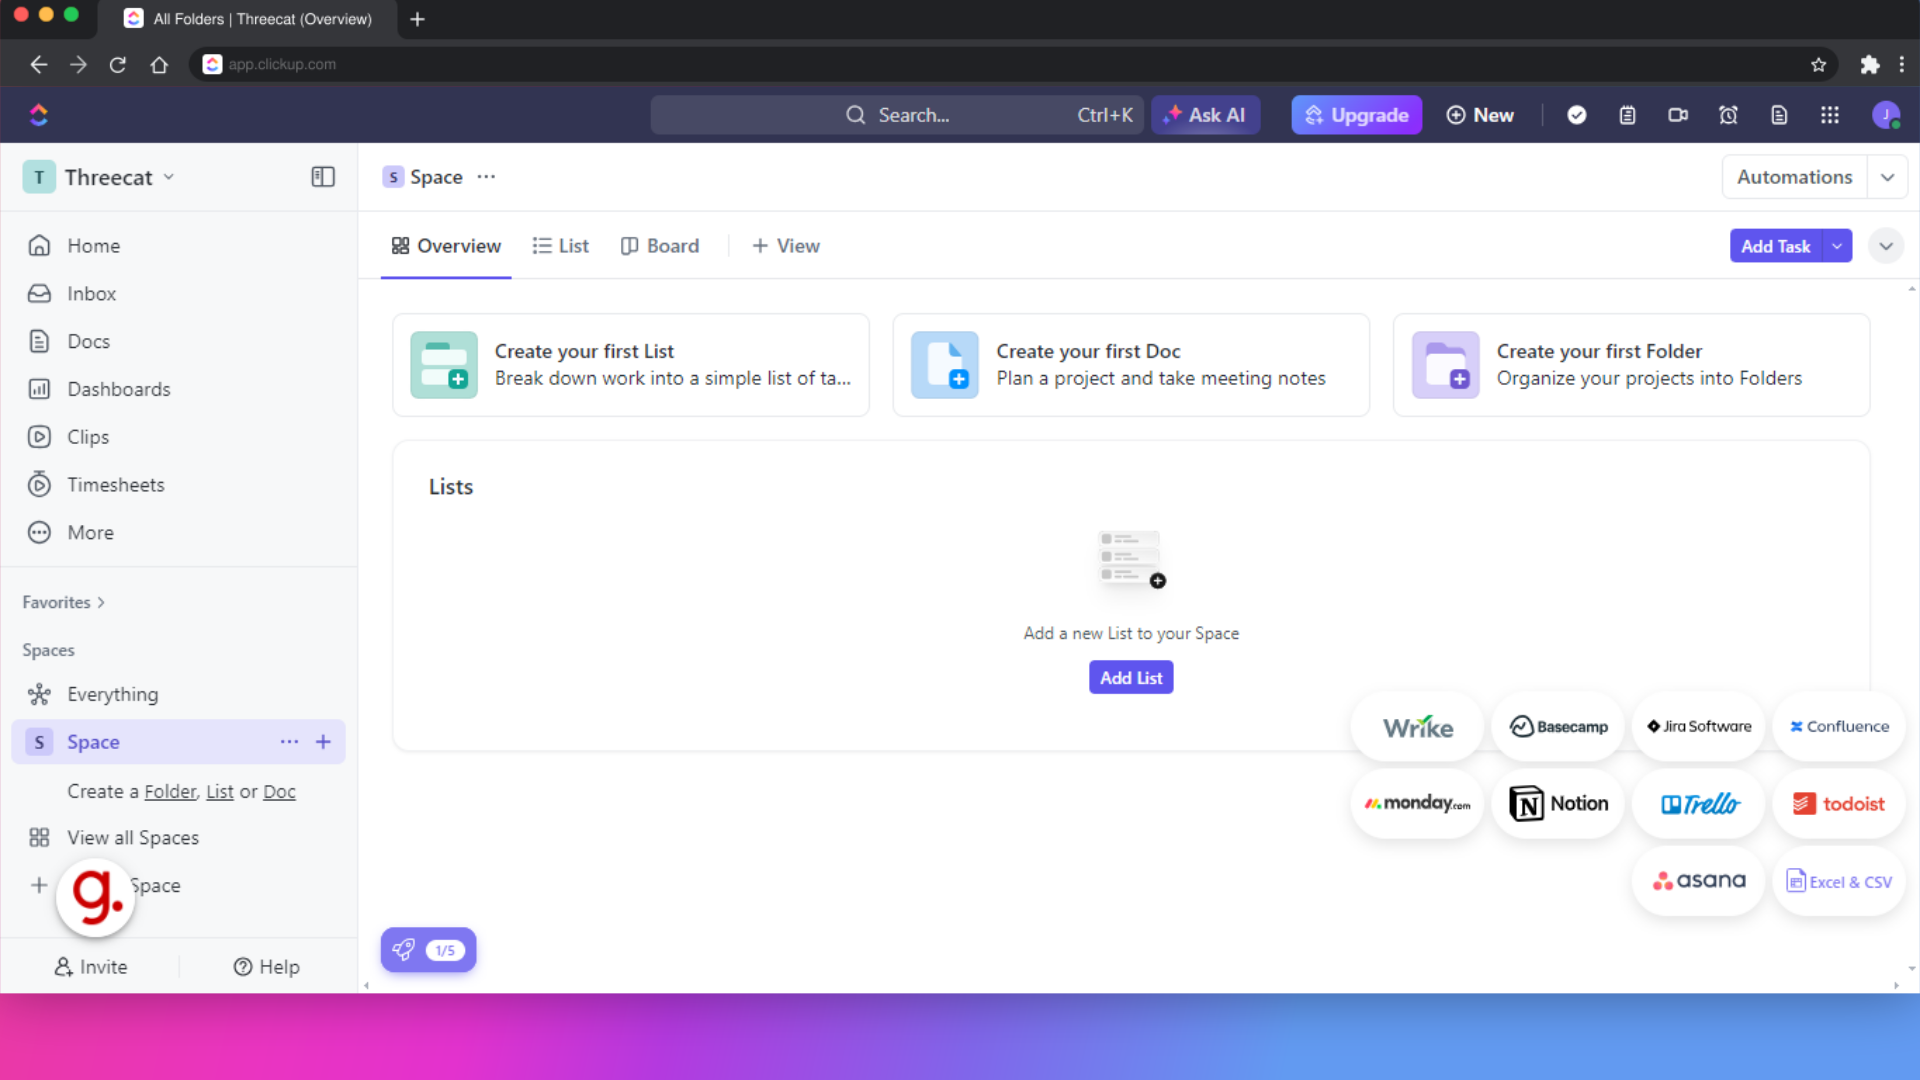This screenshot has height=1080, width=1920.
Task: Expand the Automations dropdown arrow
Action: point(1887,177)
